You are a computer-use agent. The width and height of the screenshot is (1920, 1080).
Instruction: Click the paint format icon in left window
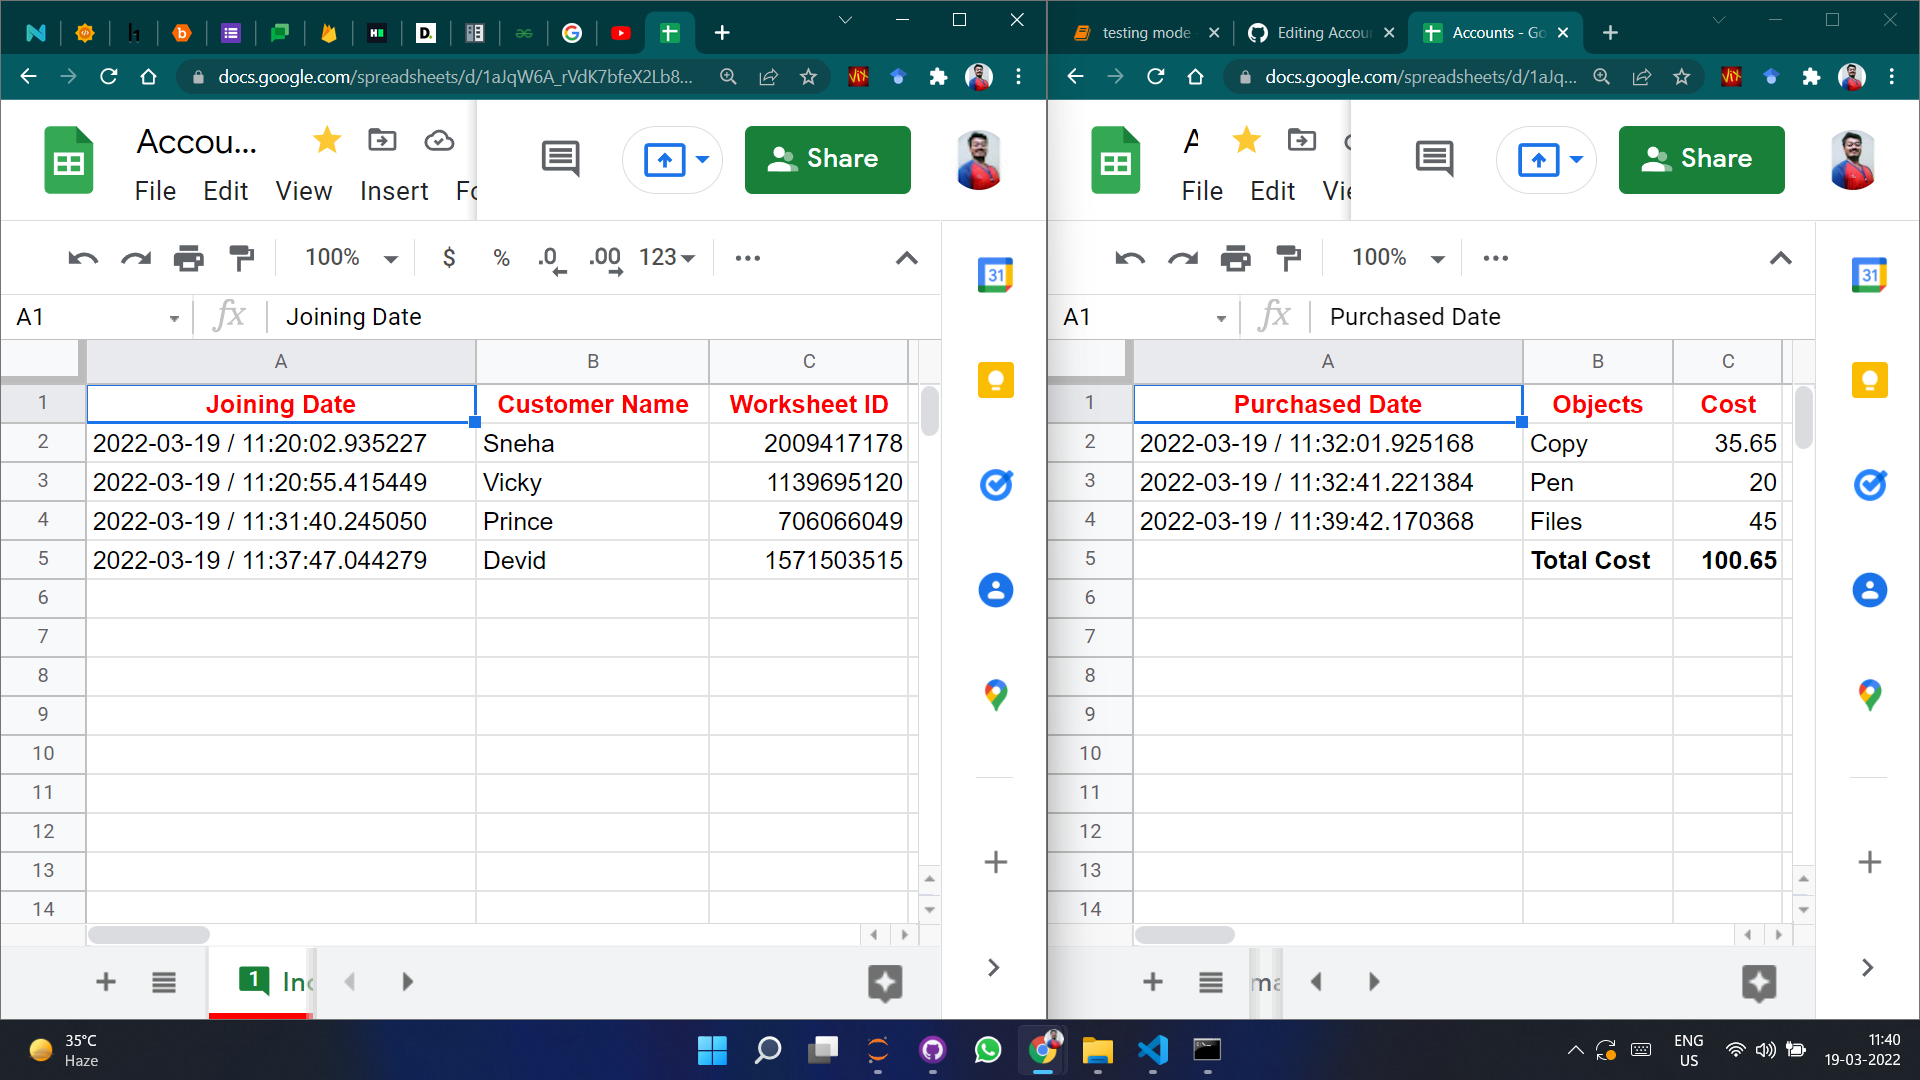(x=241, y=258)
